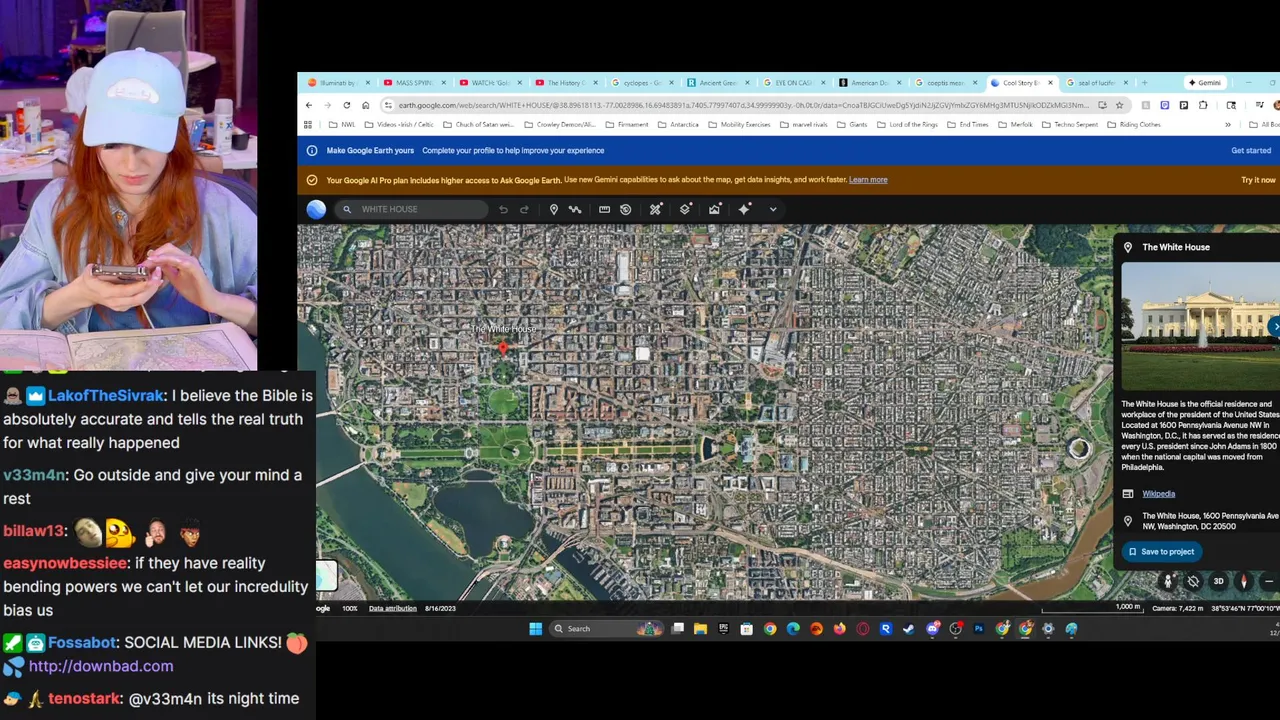The height and width of the screenshot is (720, 1280).
Task: Open the Firmament bookmarks folder
Action: click(x=626, y=125)
